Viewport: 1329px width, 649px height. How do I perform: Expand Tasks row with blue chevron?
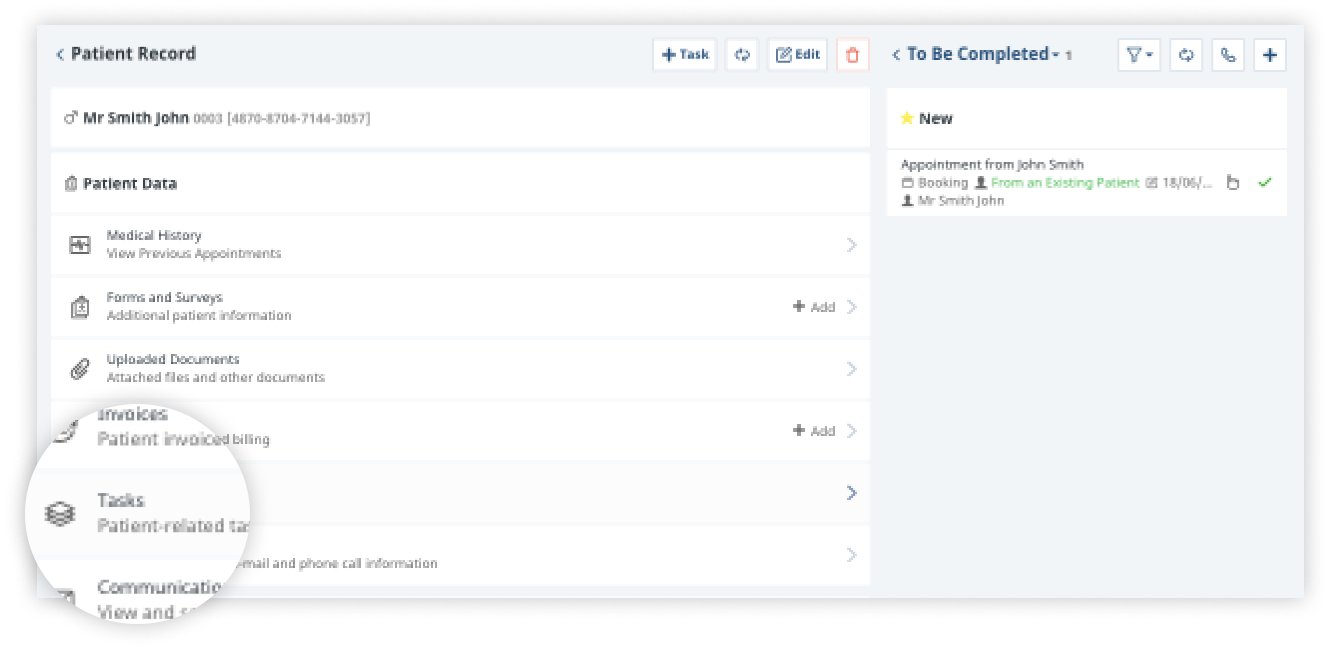pos(851,493)
